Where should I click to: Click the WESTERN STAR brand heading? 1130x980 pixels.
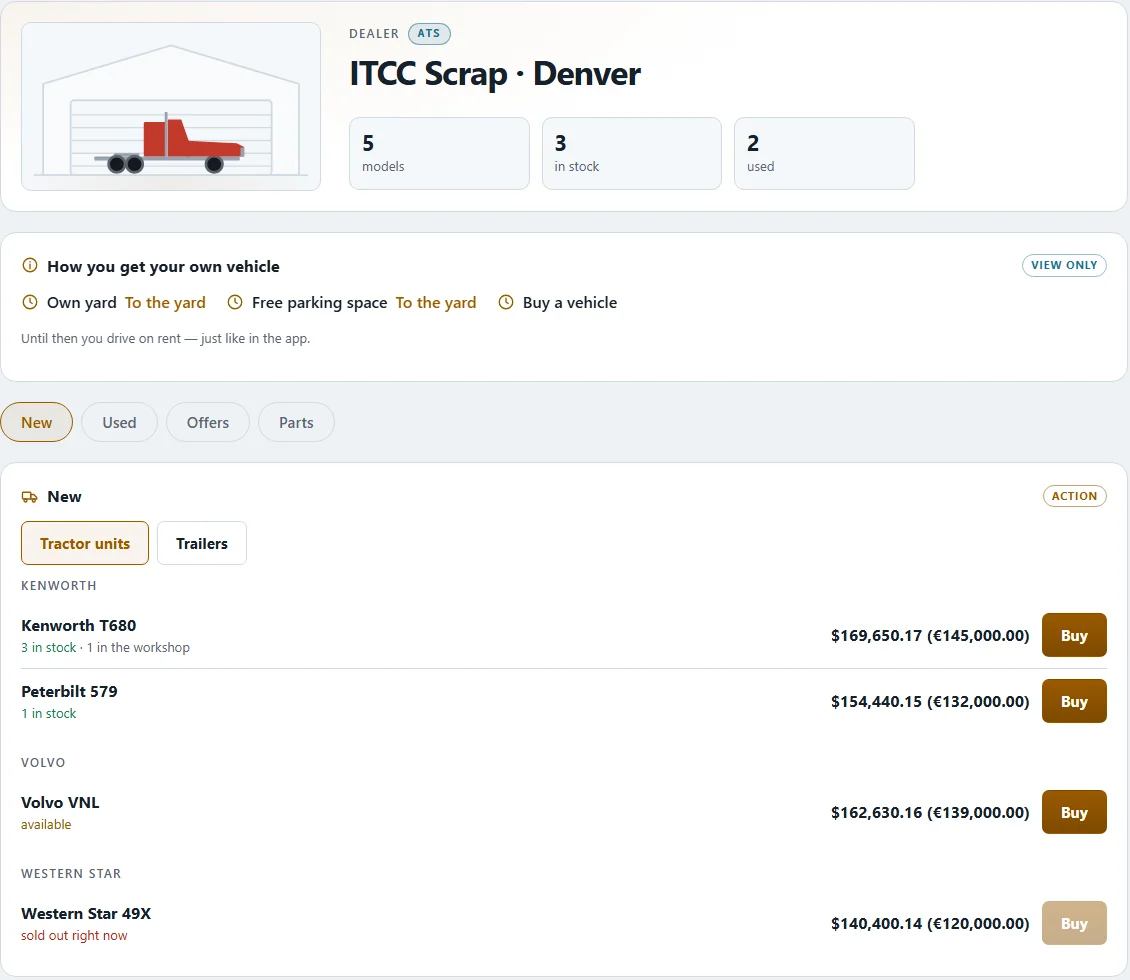[71, 873]
